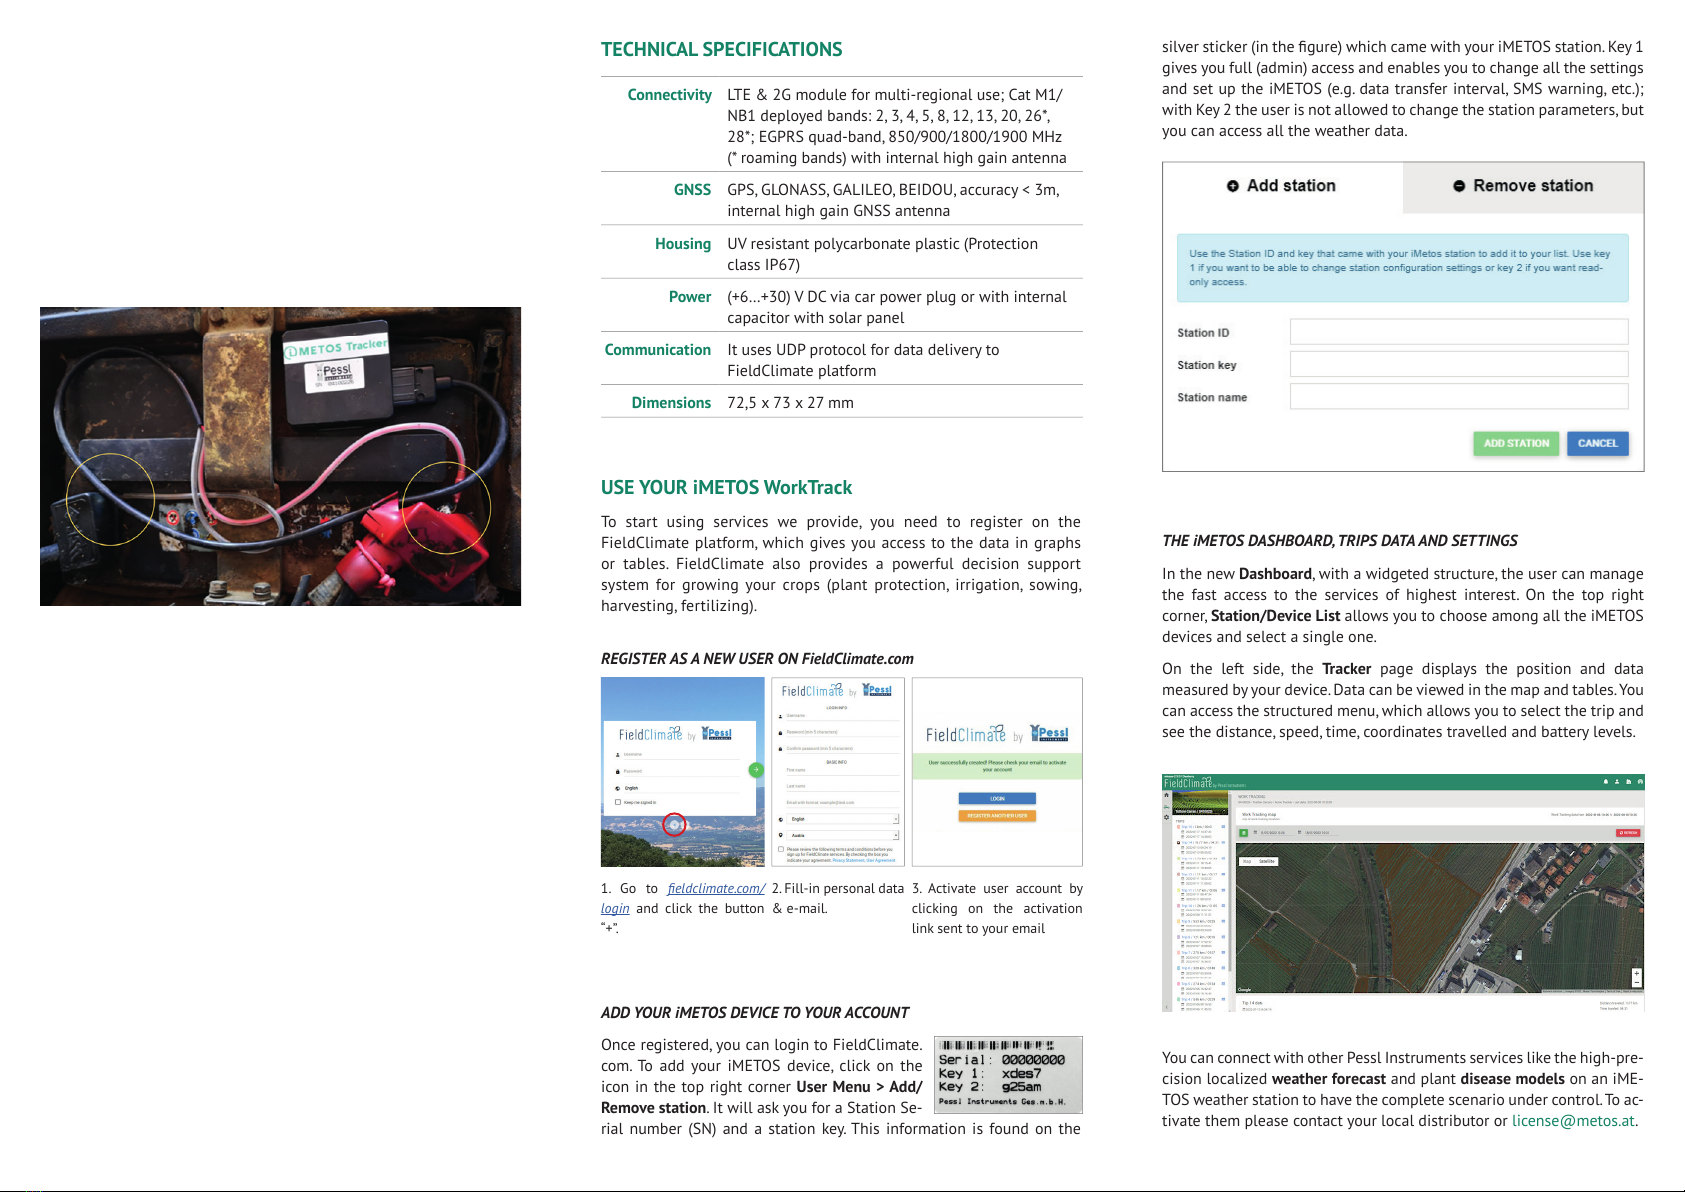Click the "Dimensions" specification label
The height and width of the screenshot is (1192, 1685).
point(671,402)
